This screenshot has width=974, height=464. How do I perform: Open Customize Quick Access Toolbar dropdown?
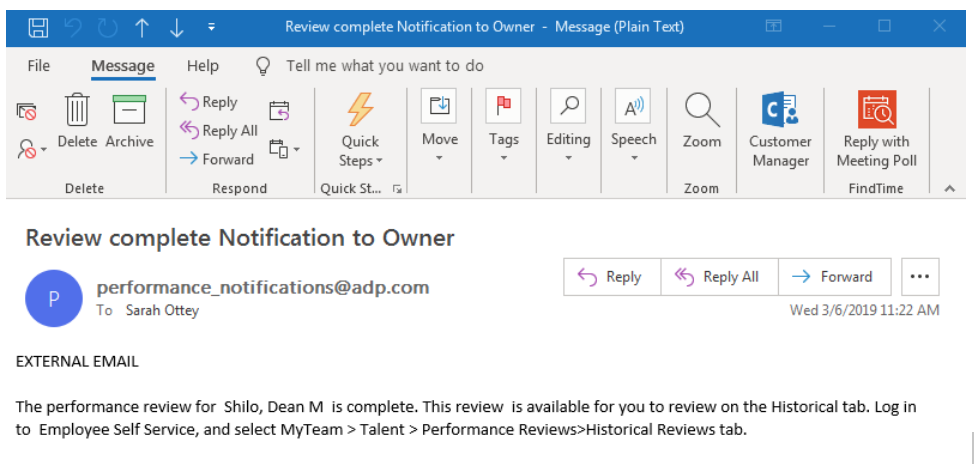coord(211,27)
